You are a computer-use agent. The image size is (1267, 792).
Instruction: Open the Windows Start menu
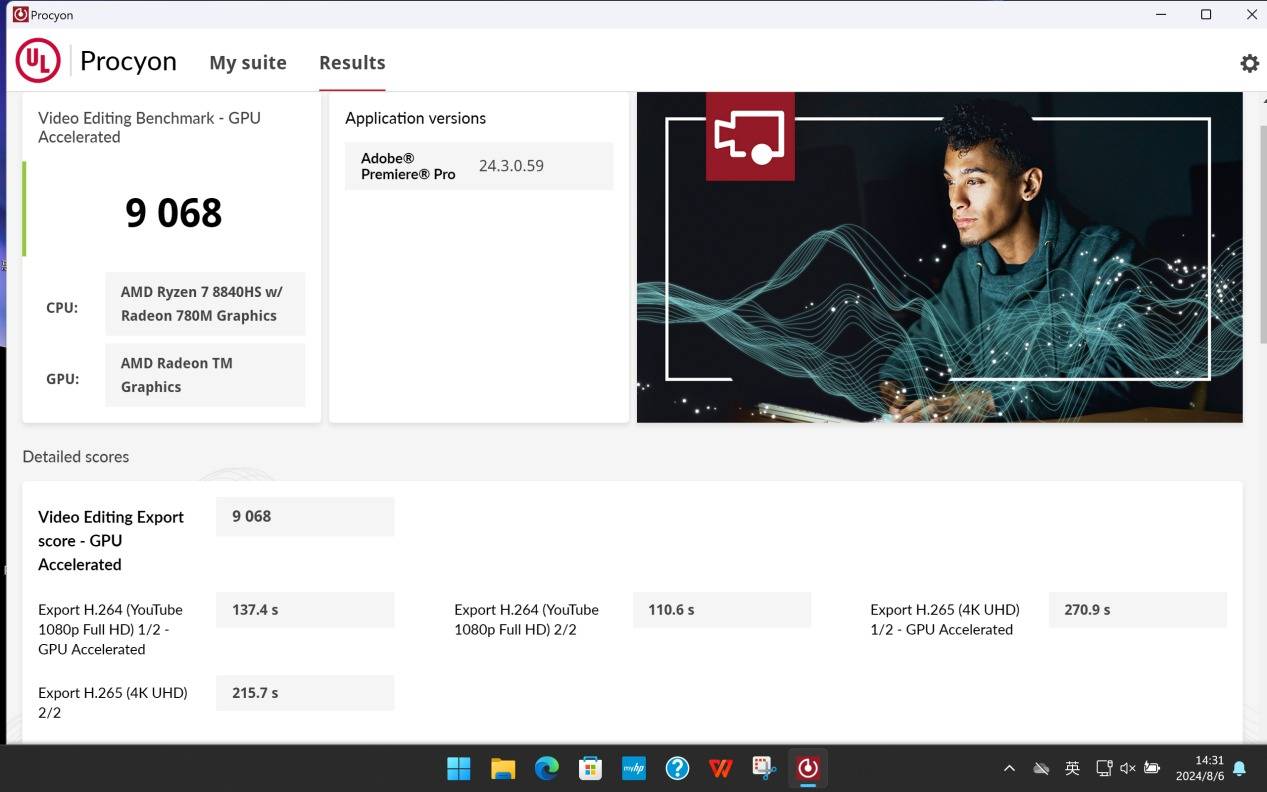[x=459, y=768]
